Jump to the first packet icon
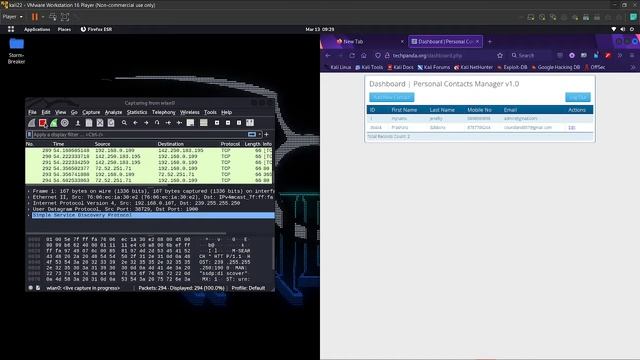 168,123
